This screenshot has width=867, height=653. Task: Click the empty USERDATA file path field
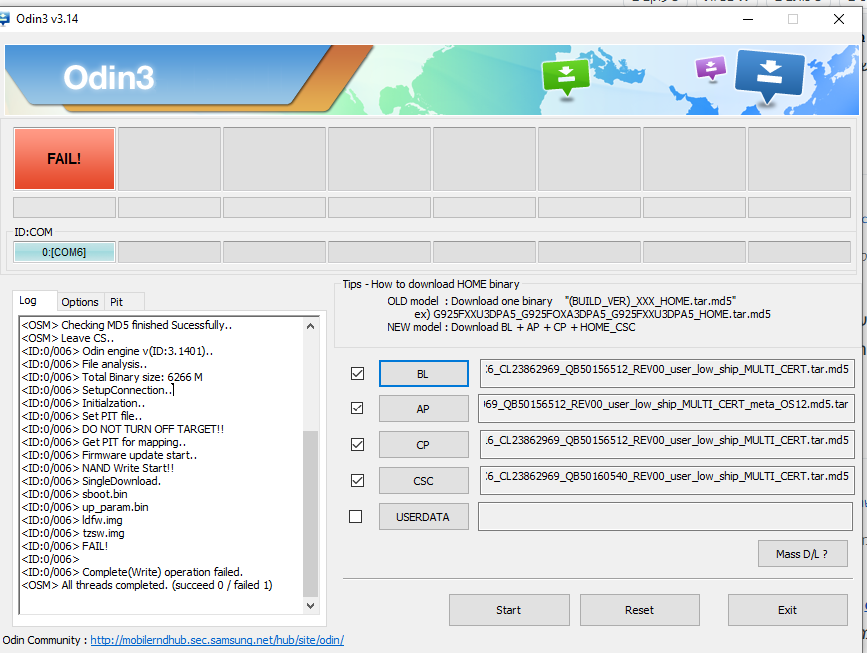pyautogui.click(x=666, y=516)
